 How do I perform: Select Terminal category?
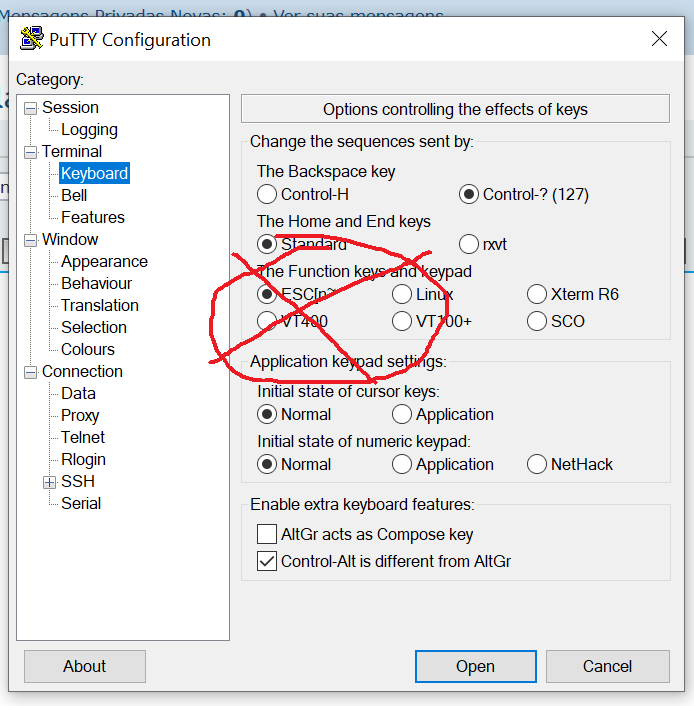pos(72,152)
